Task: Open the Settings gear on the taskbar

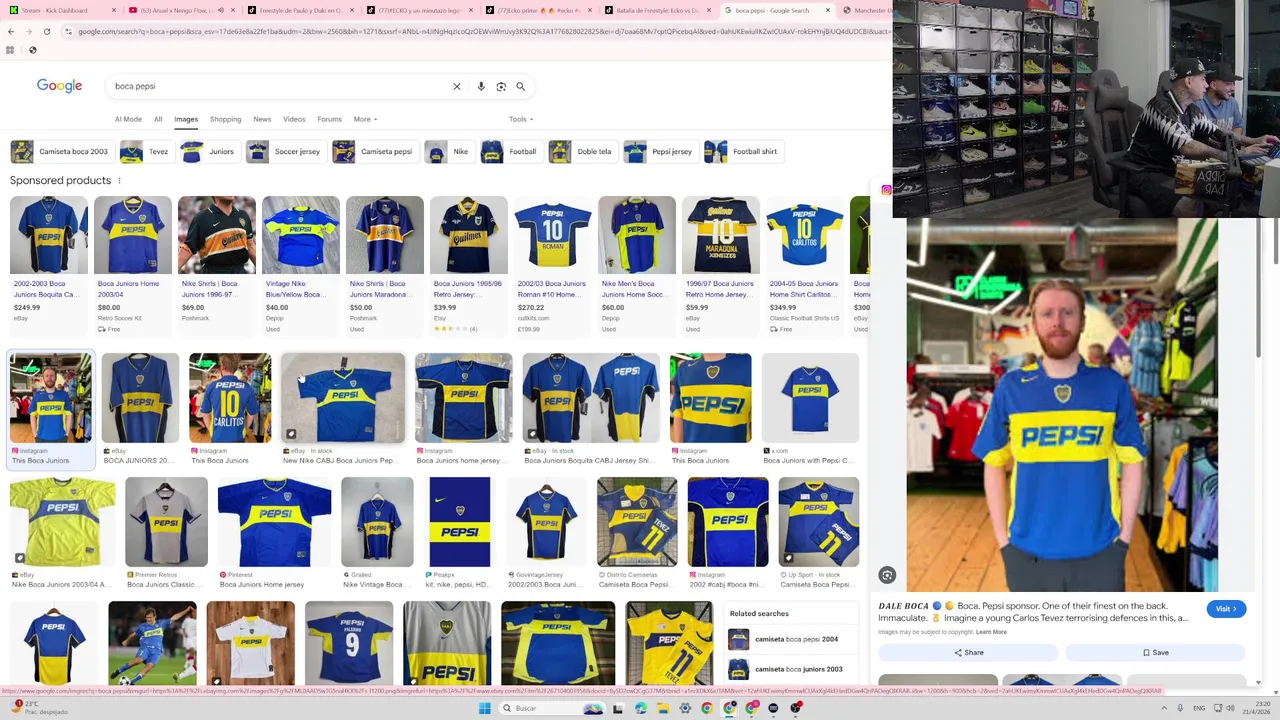Action: (x=685, y=708)
